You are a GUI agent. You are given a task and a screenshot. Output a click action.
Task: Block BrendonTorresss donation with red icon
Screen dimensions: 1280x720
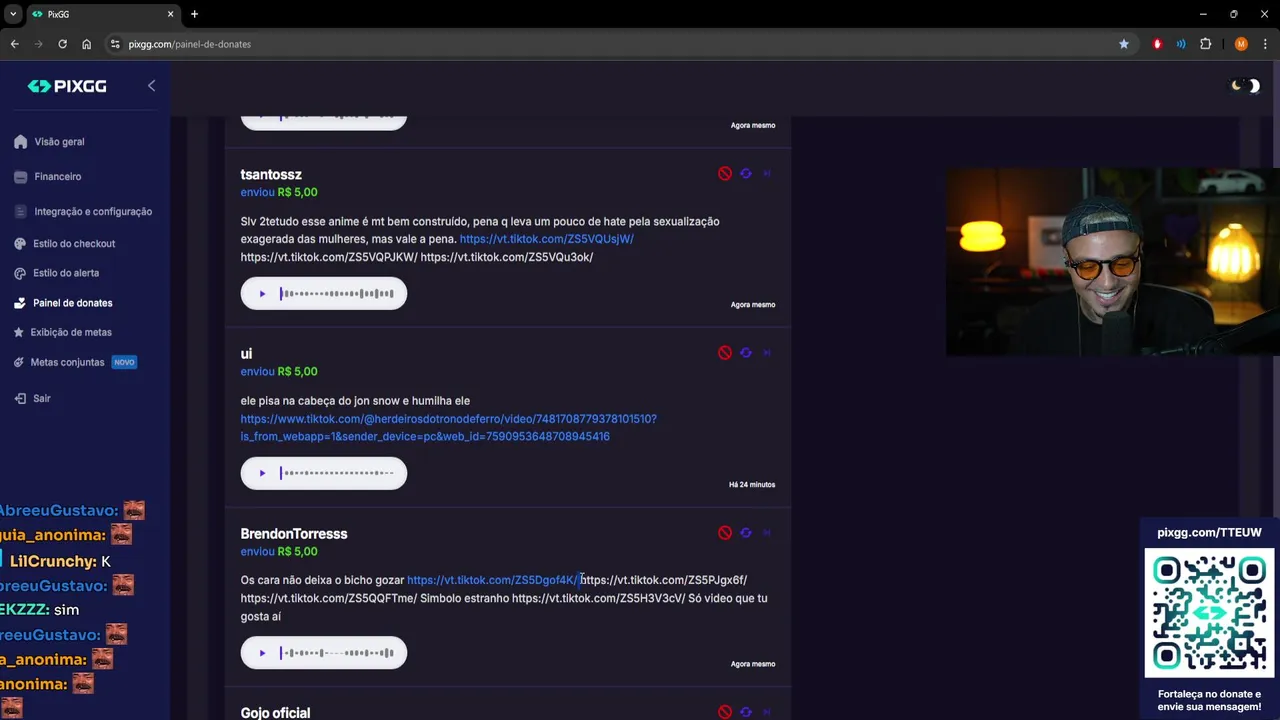coord(725,533)
